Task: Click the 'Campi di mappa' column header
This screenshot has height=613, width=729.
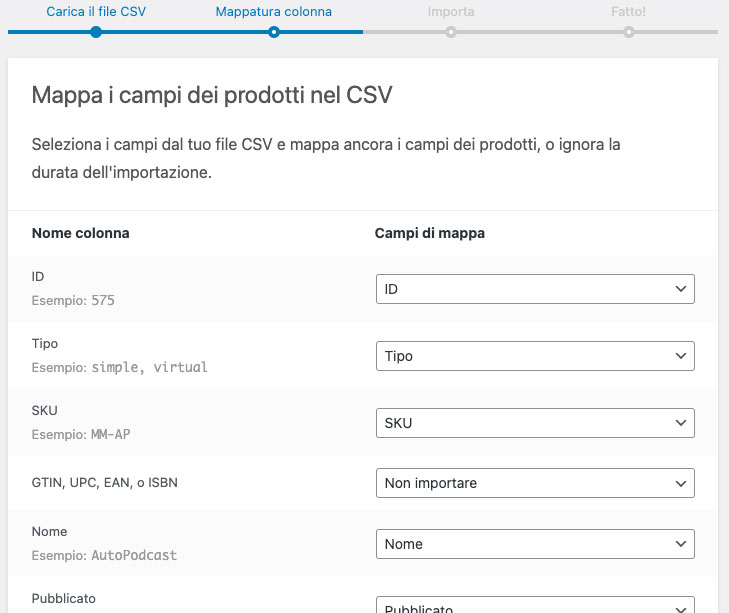Action: coord(429,233)
